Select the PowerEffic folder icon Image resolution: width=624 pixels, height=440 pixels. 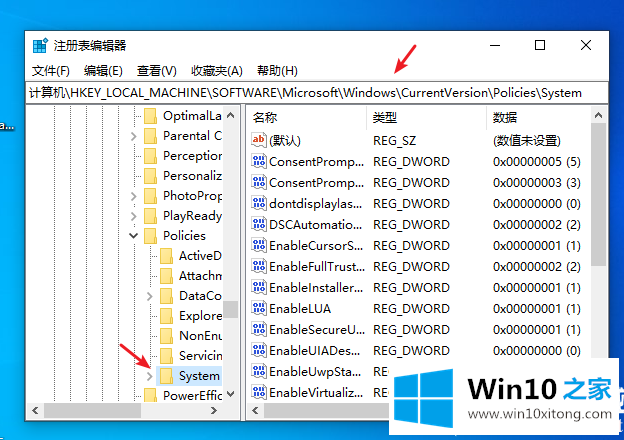coord(150,395)
